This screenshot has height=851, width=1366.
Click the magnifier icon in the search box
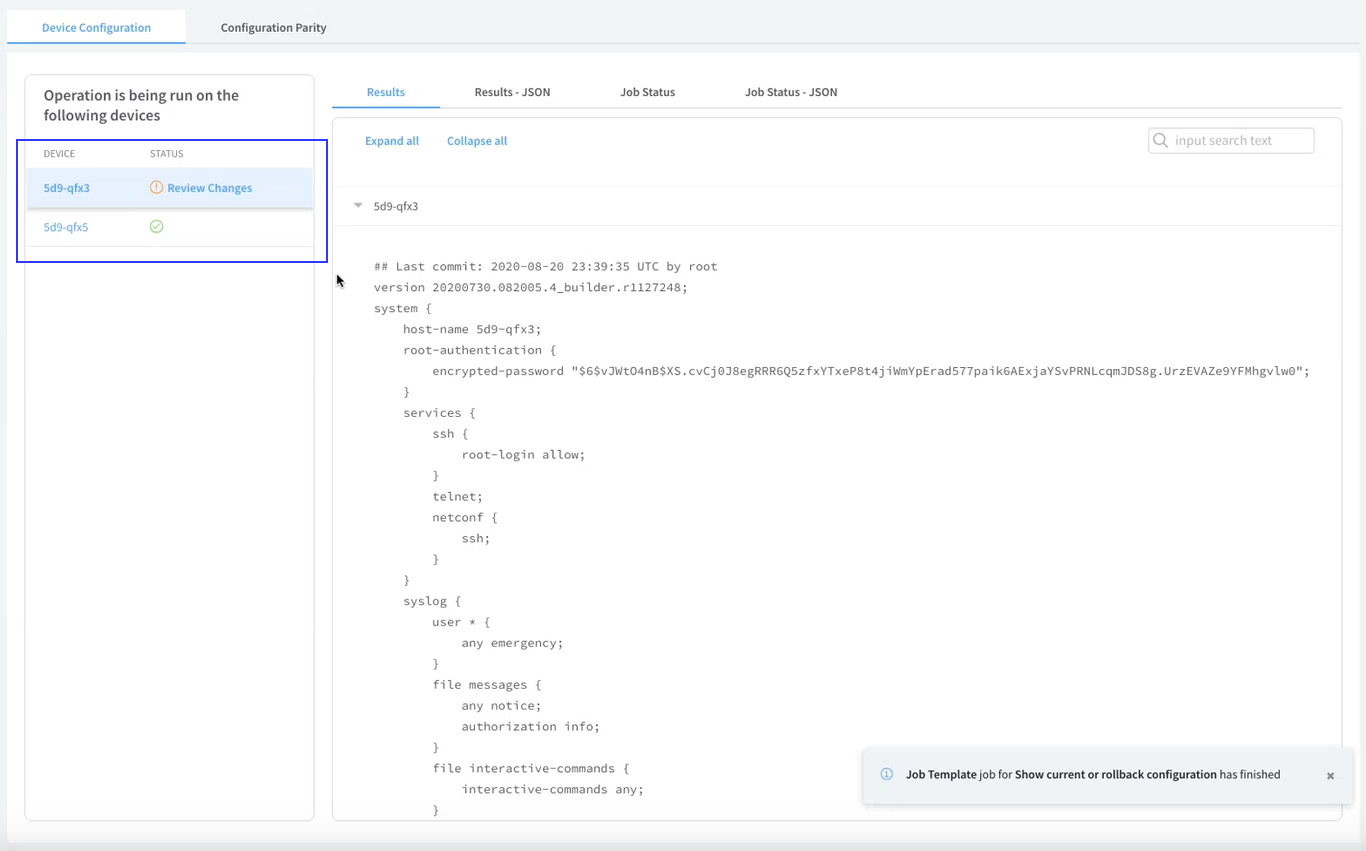[x=1161, y=141]
